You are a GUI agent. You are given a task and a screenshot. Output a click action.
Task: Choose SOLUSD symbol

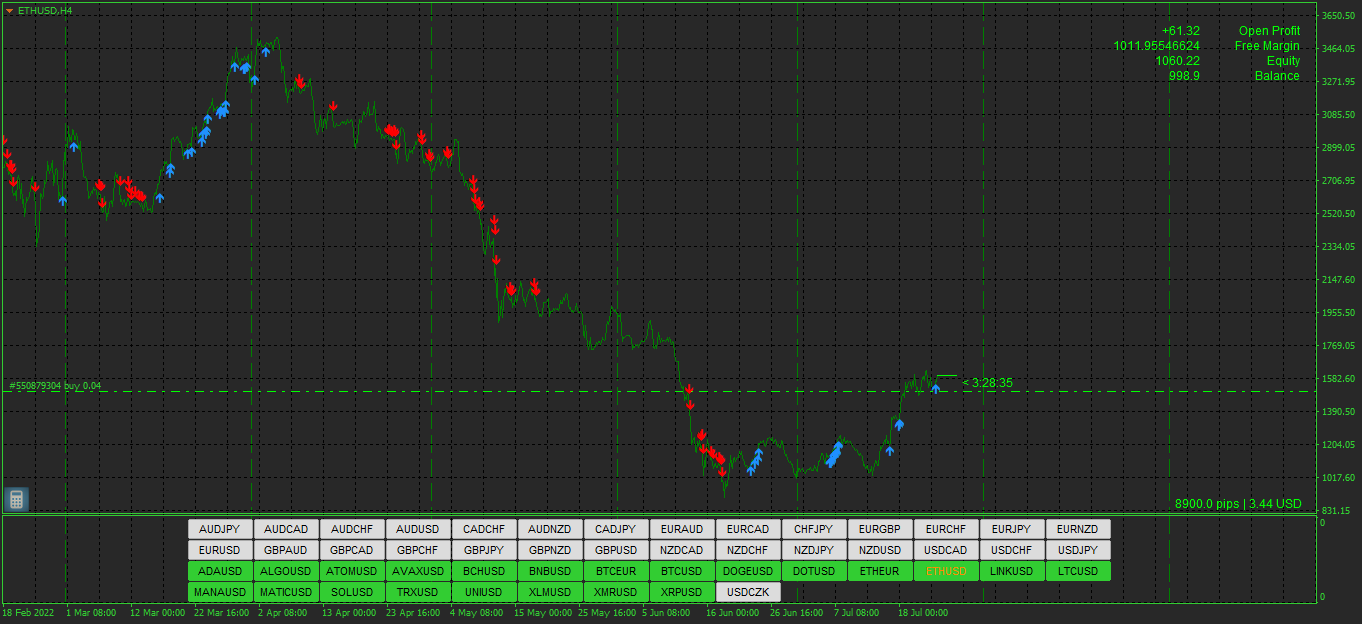point(351,592)
